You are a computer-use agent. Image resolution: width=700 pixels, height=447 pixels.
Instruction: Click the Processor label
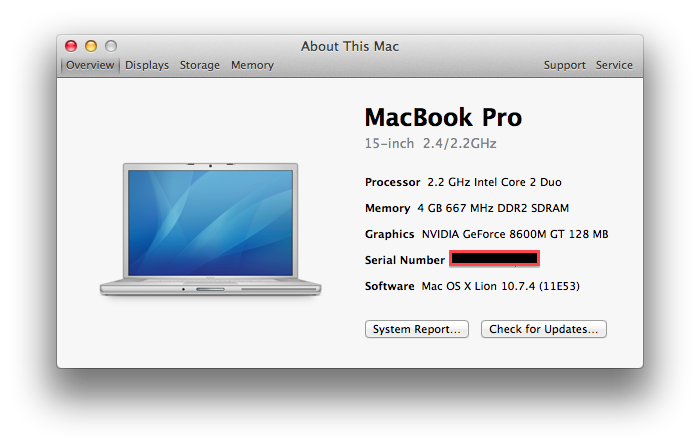coord(392,182)
